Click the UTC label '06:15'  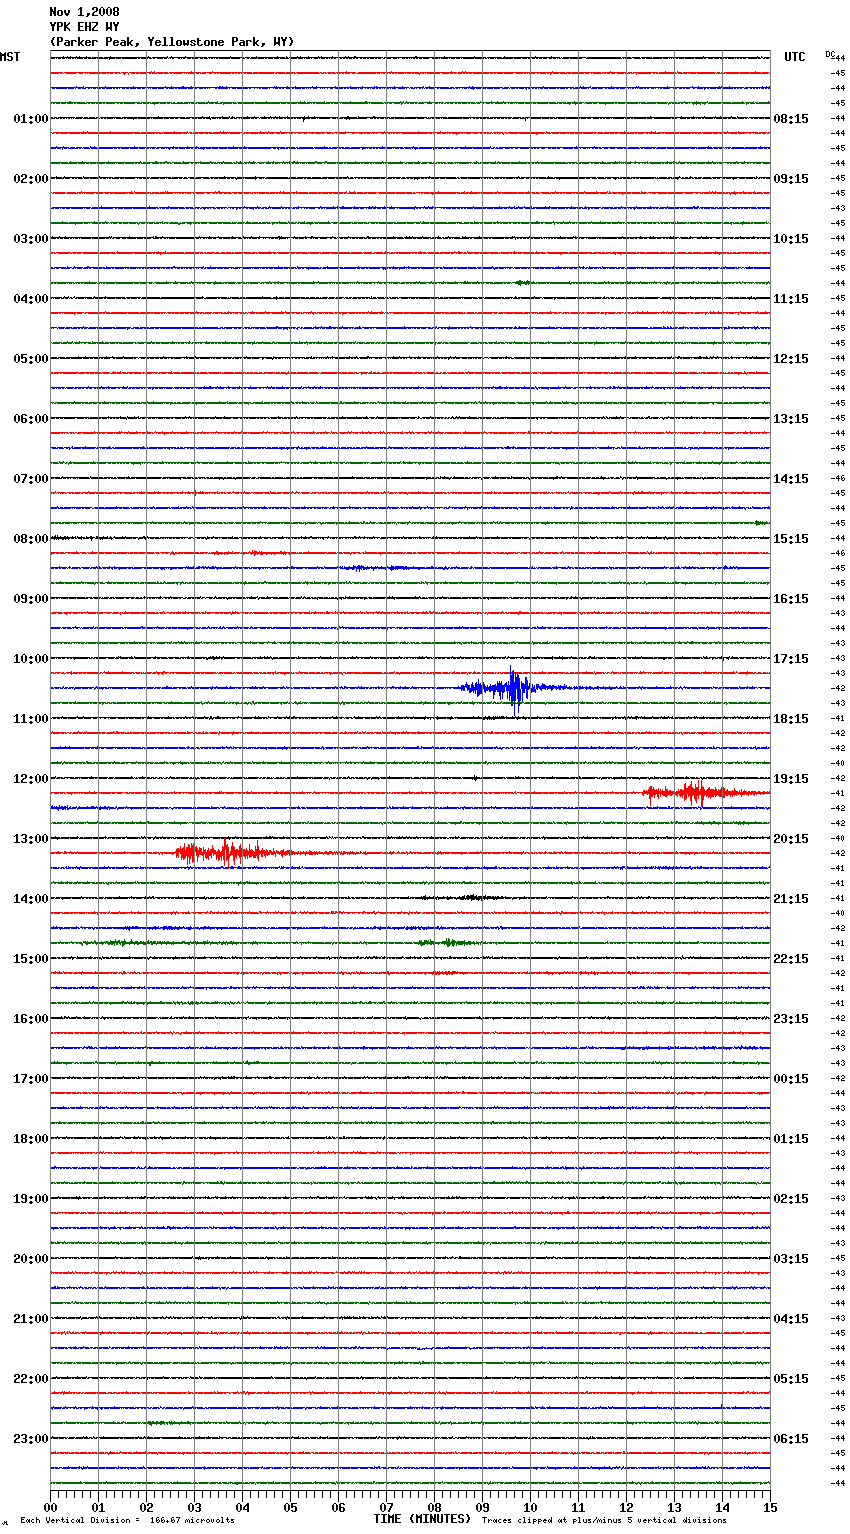click(x=791, y=1439)
